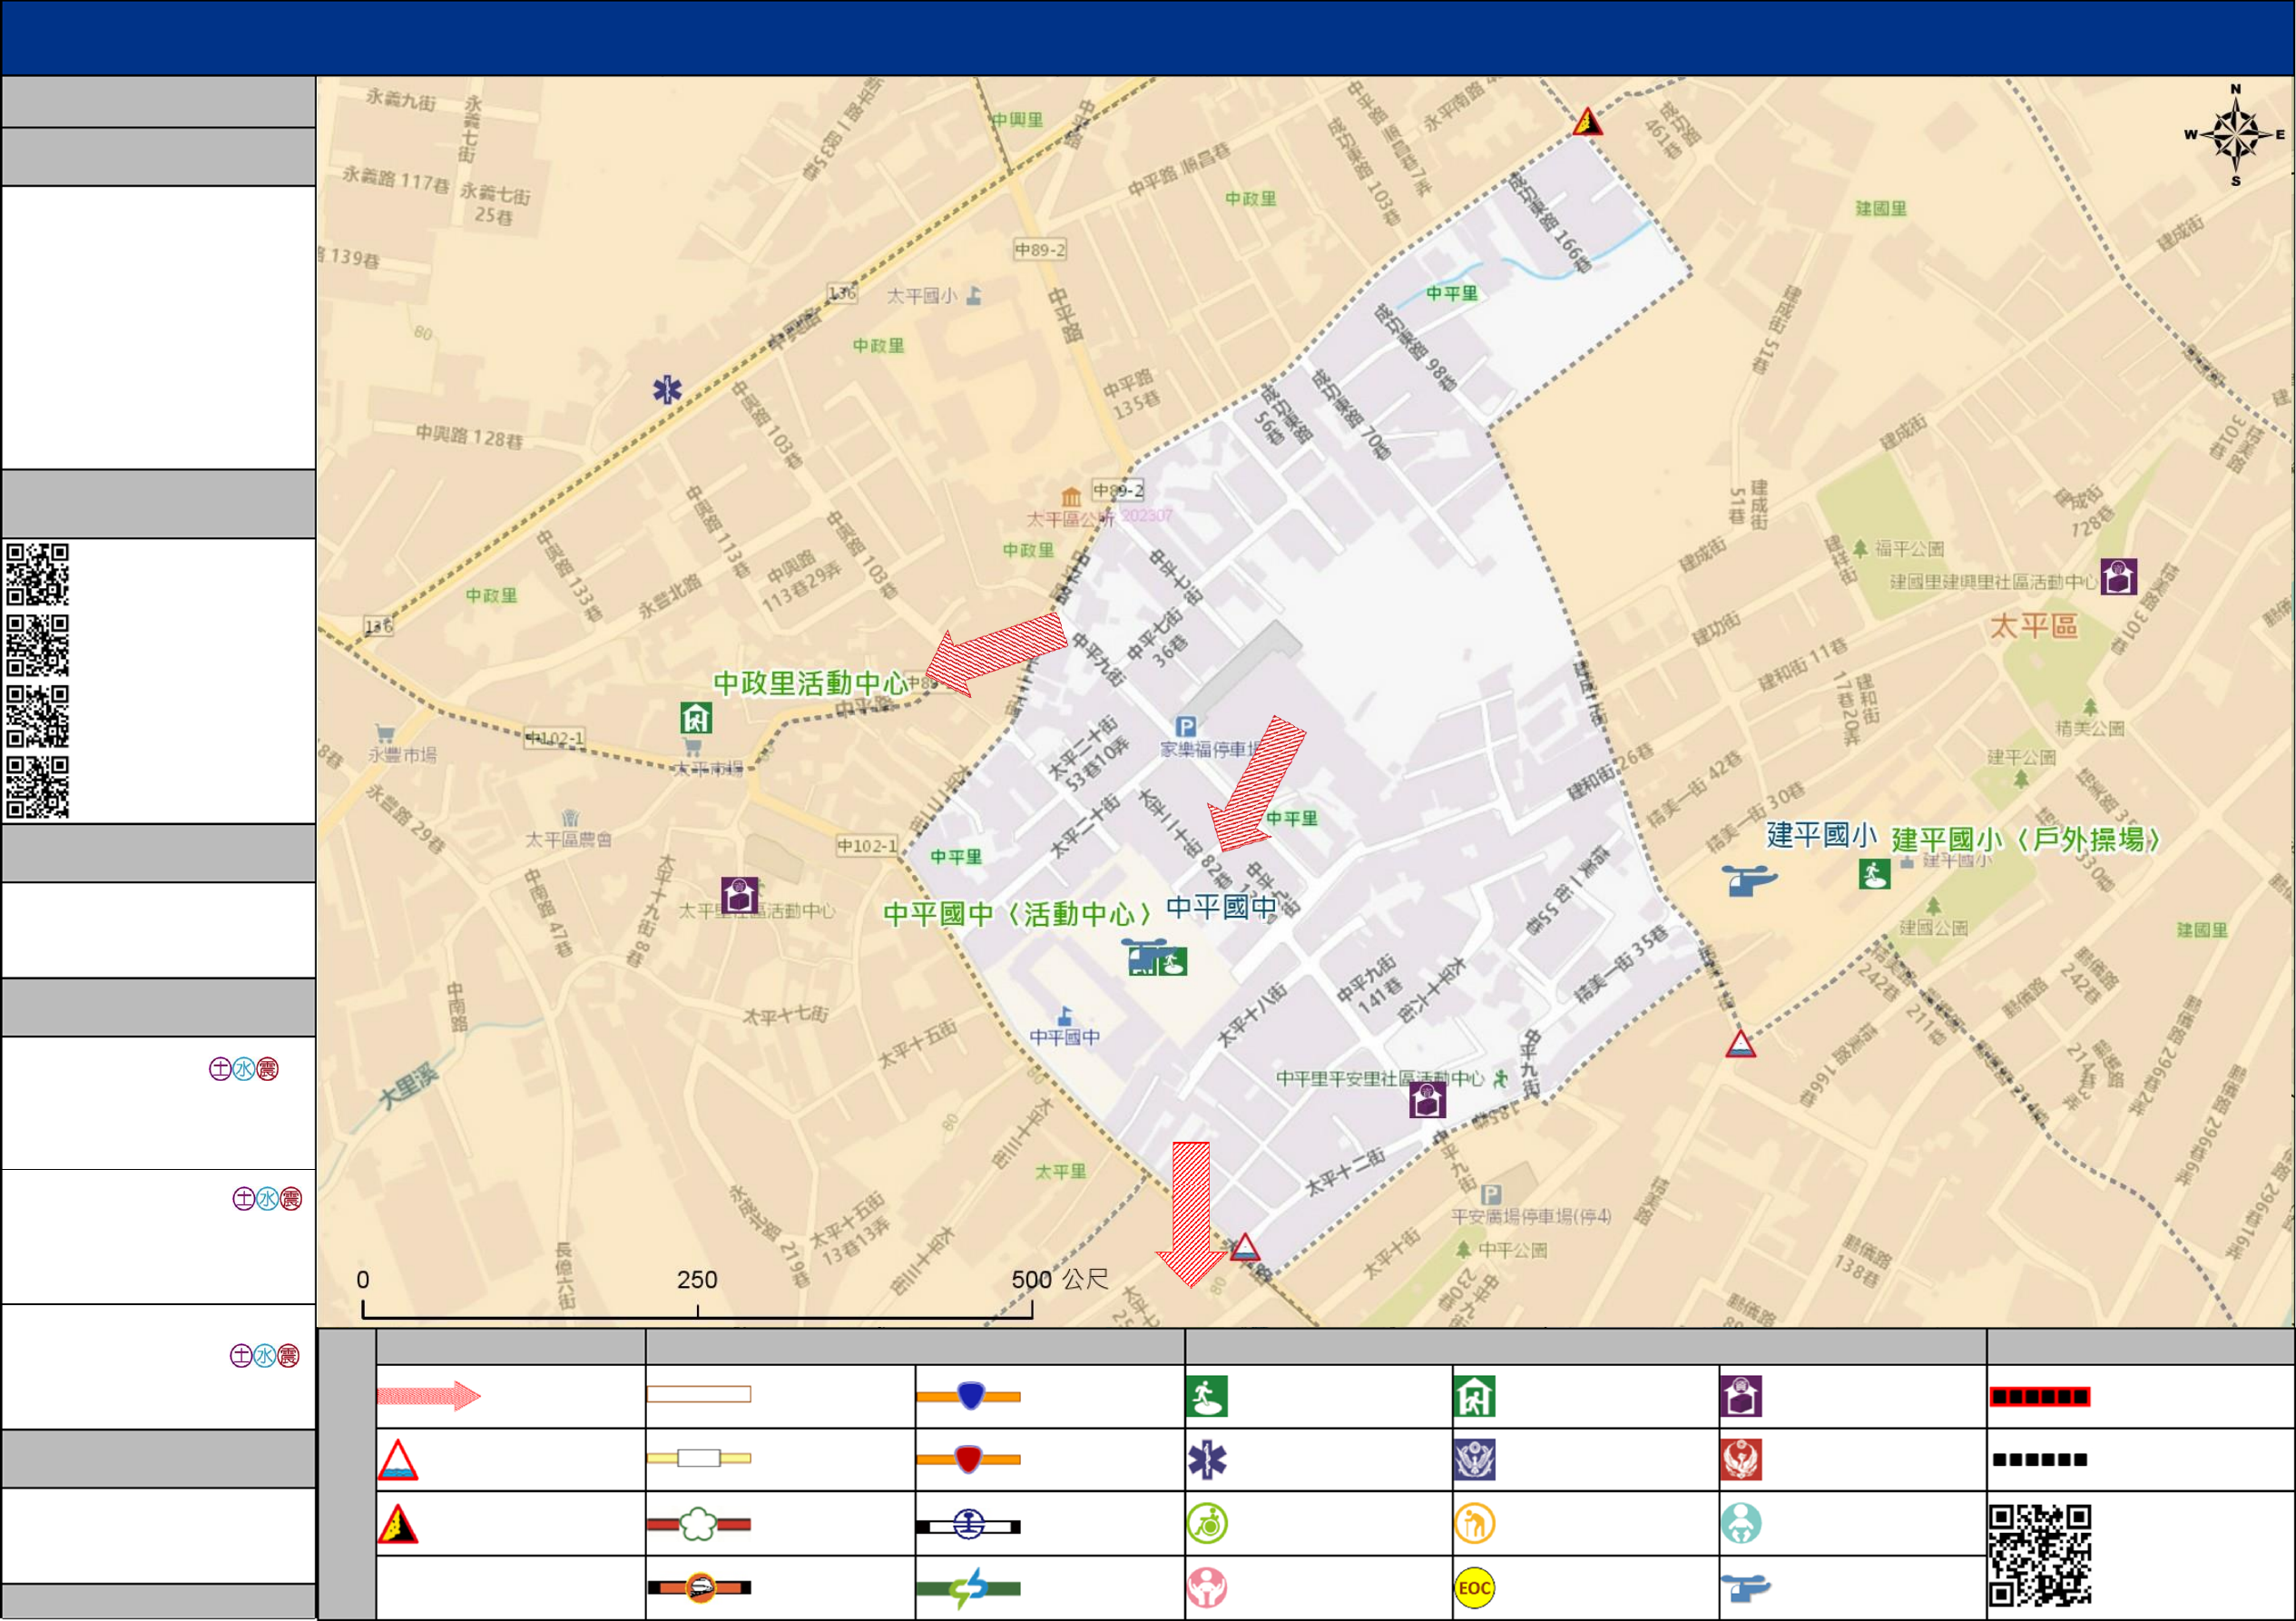Click orange line with red shield legend symbol

click(969, 1459)
